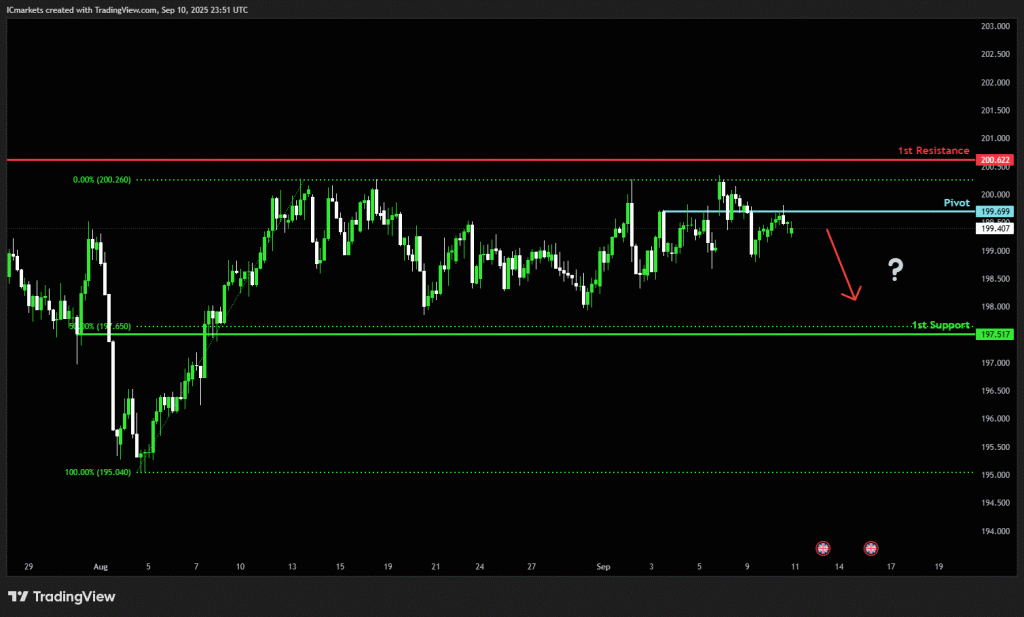Click 201.000 on the price axis
1024x617 pixels.
(995, 138)
